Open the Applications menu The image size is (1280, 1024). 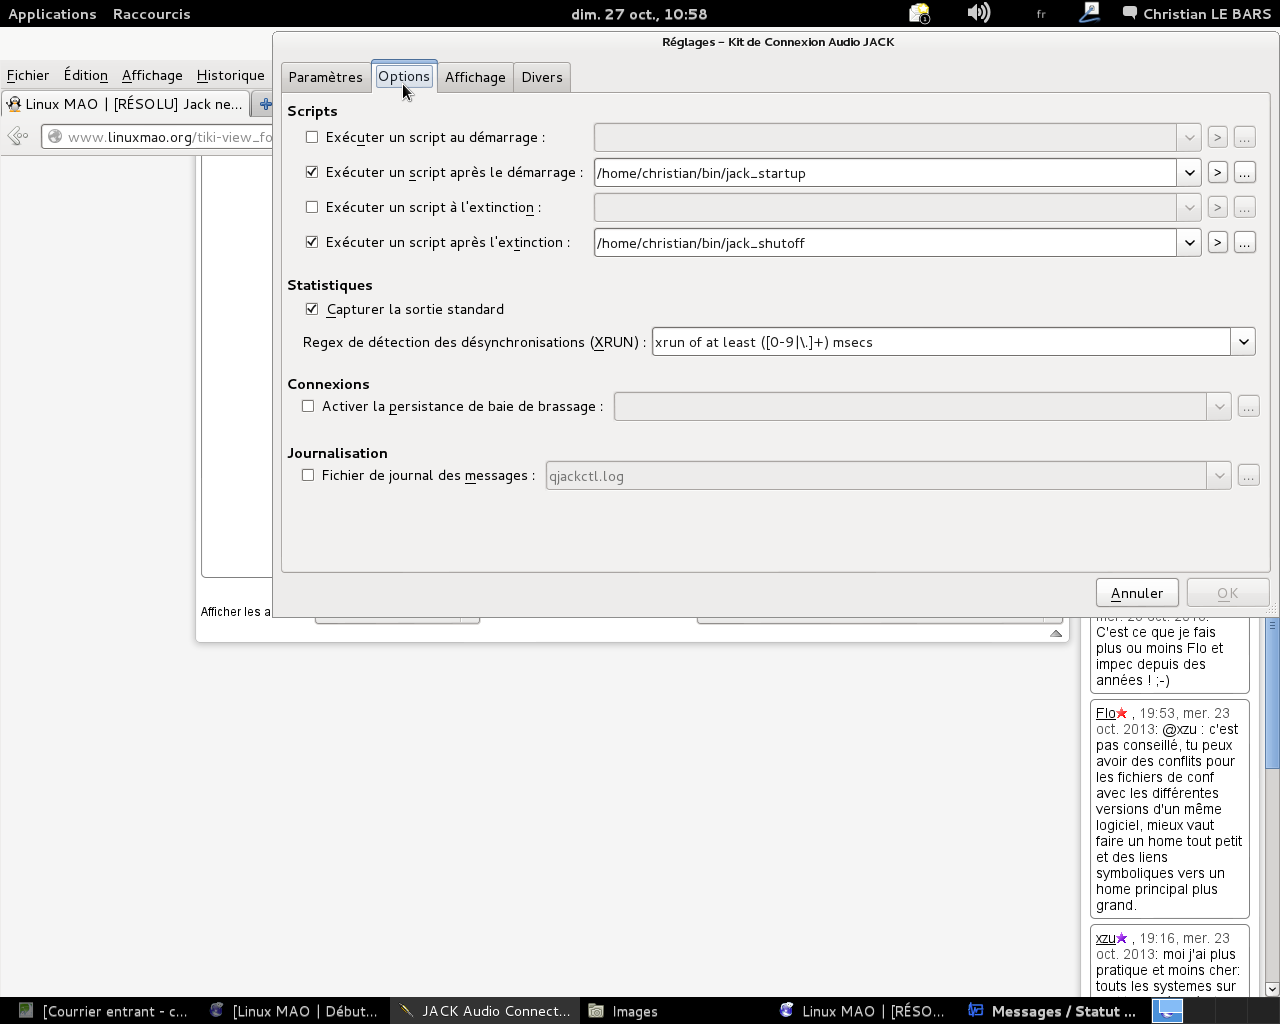click(x=52, y=14)
